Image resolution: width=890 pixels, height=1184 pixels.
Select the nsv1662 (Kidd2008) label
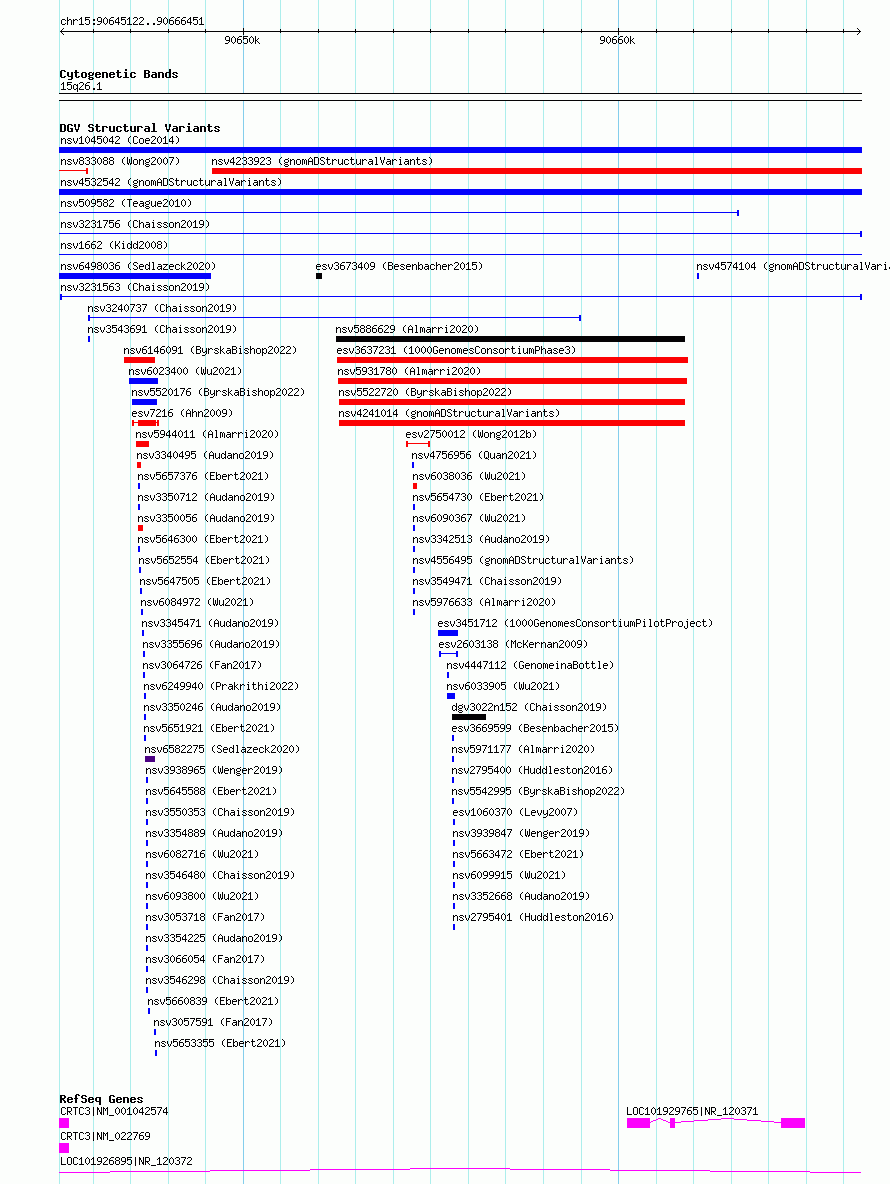click(x=114, y=246)
